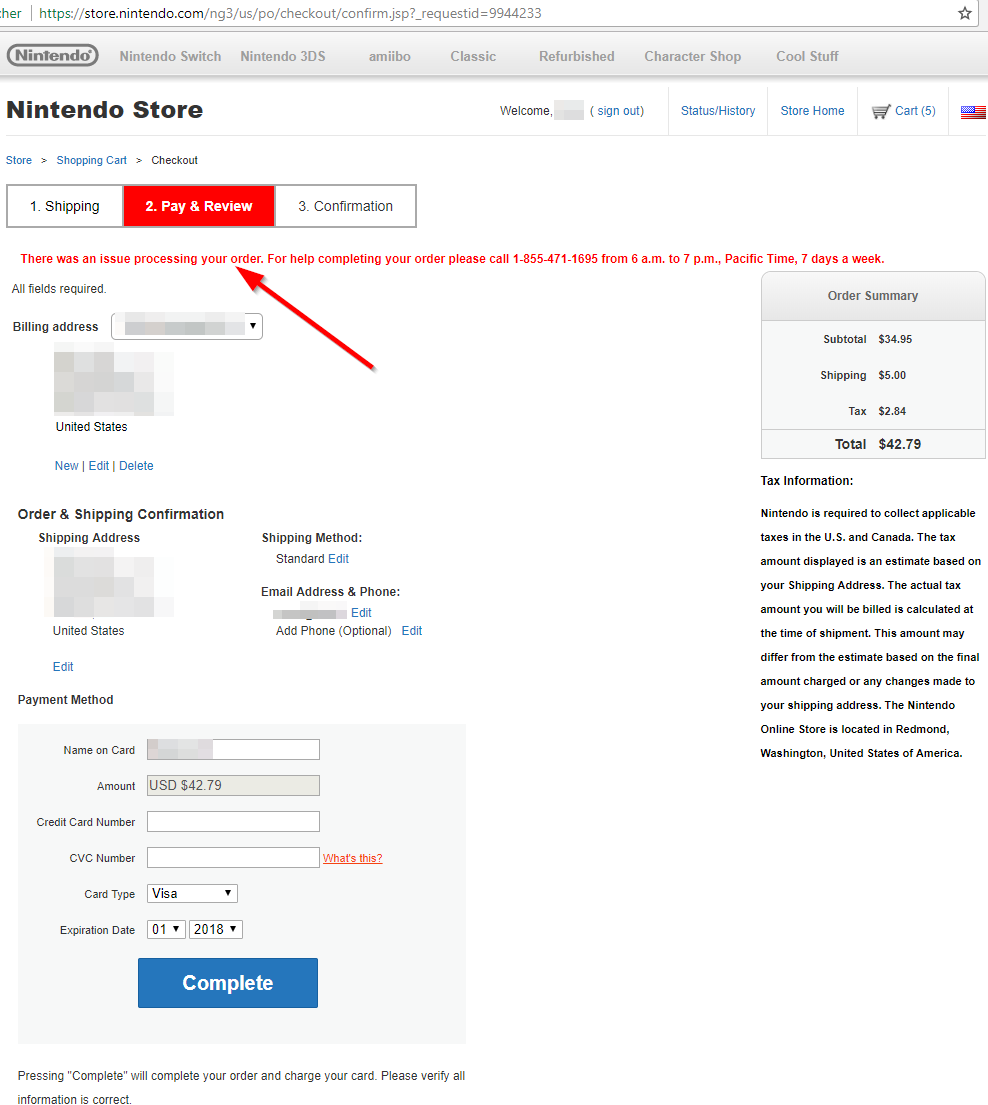The height and width of the screenshot is (1105, 988).
Task: Select the 2. Pay & Review step
Action: pyautogui.click(x=199, y=206)
